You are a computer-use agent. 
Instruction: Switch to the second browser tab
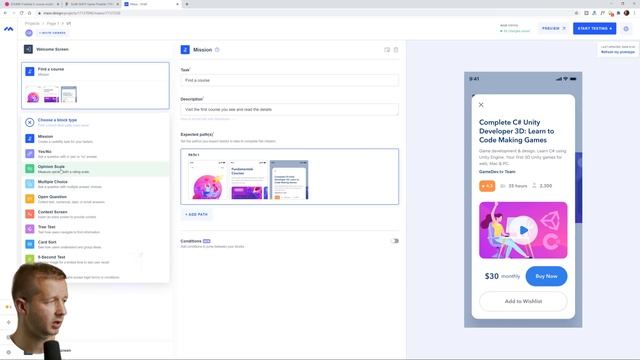point(91,4)
